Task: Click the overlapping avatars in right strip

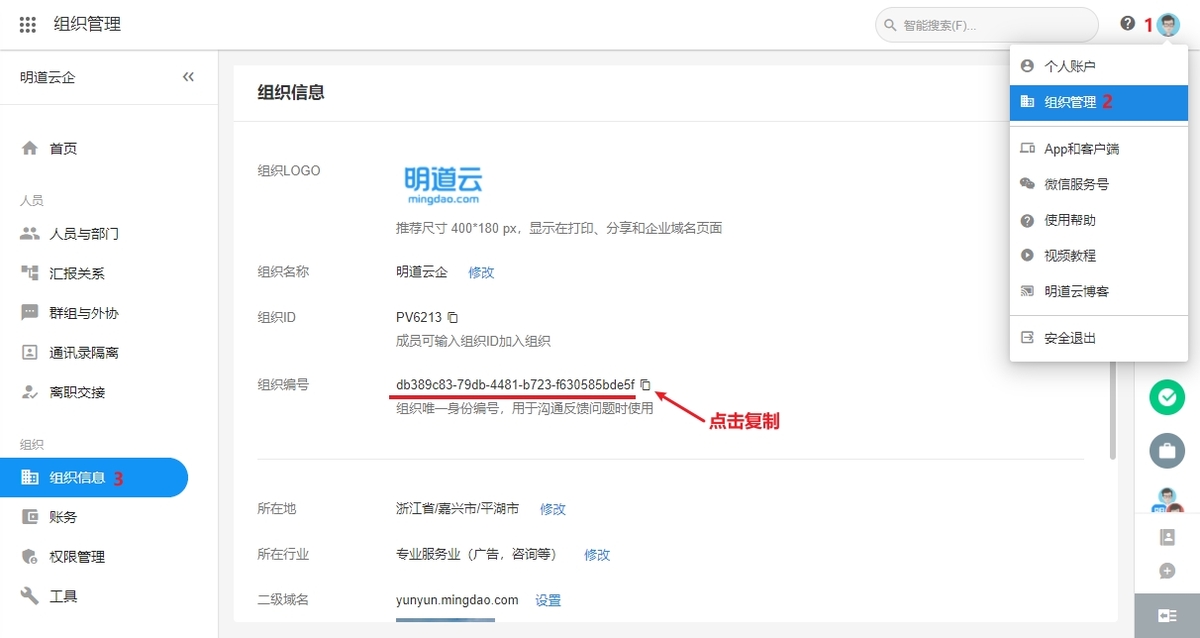Action: pyautogui.click(x=1167, y=500)
